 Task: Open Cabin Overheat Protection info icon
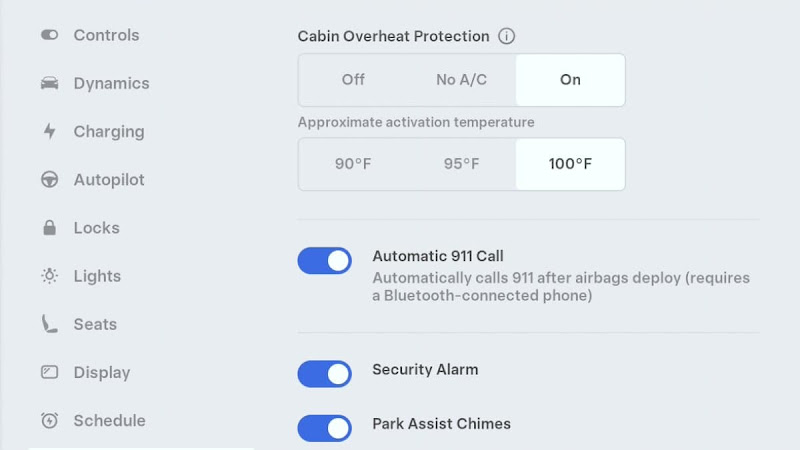[x=506, y=36]
